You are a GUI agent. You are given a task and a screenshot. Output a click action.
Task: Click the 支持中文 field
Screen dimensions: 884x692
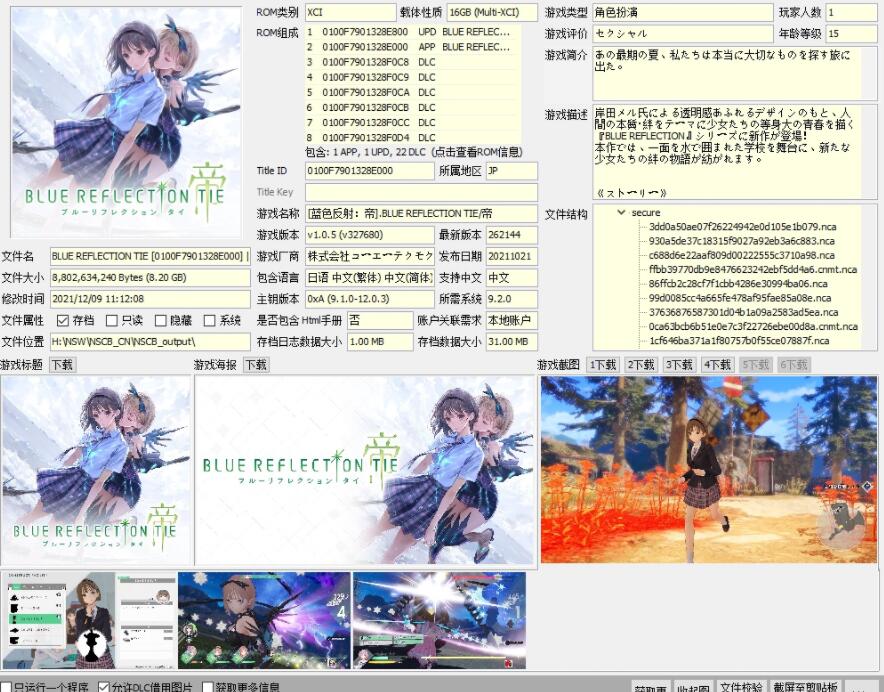coord(512,278)
